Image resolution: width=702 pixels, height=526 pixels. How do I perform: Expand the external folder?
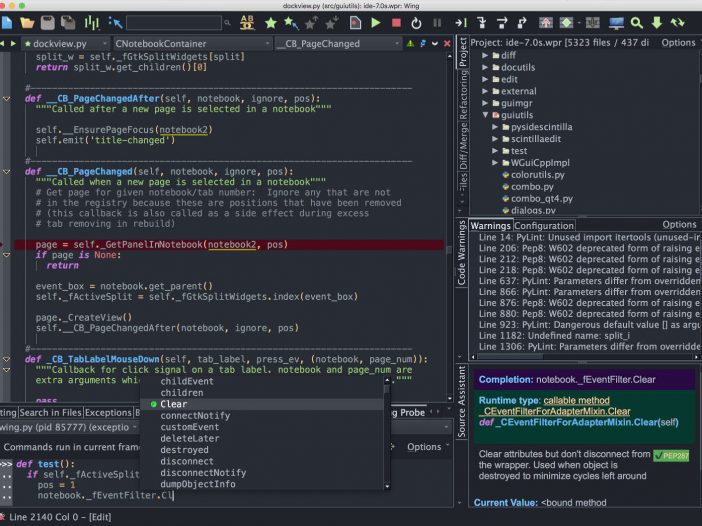point(485,91)
